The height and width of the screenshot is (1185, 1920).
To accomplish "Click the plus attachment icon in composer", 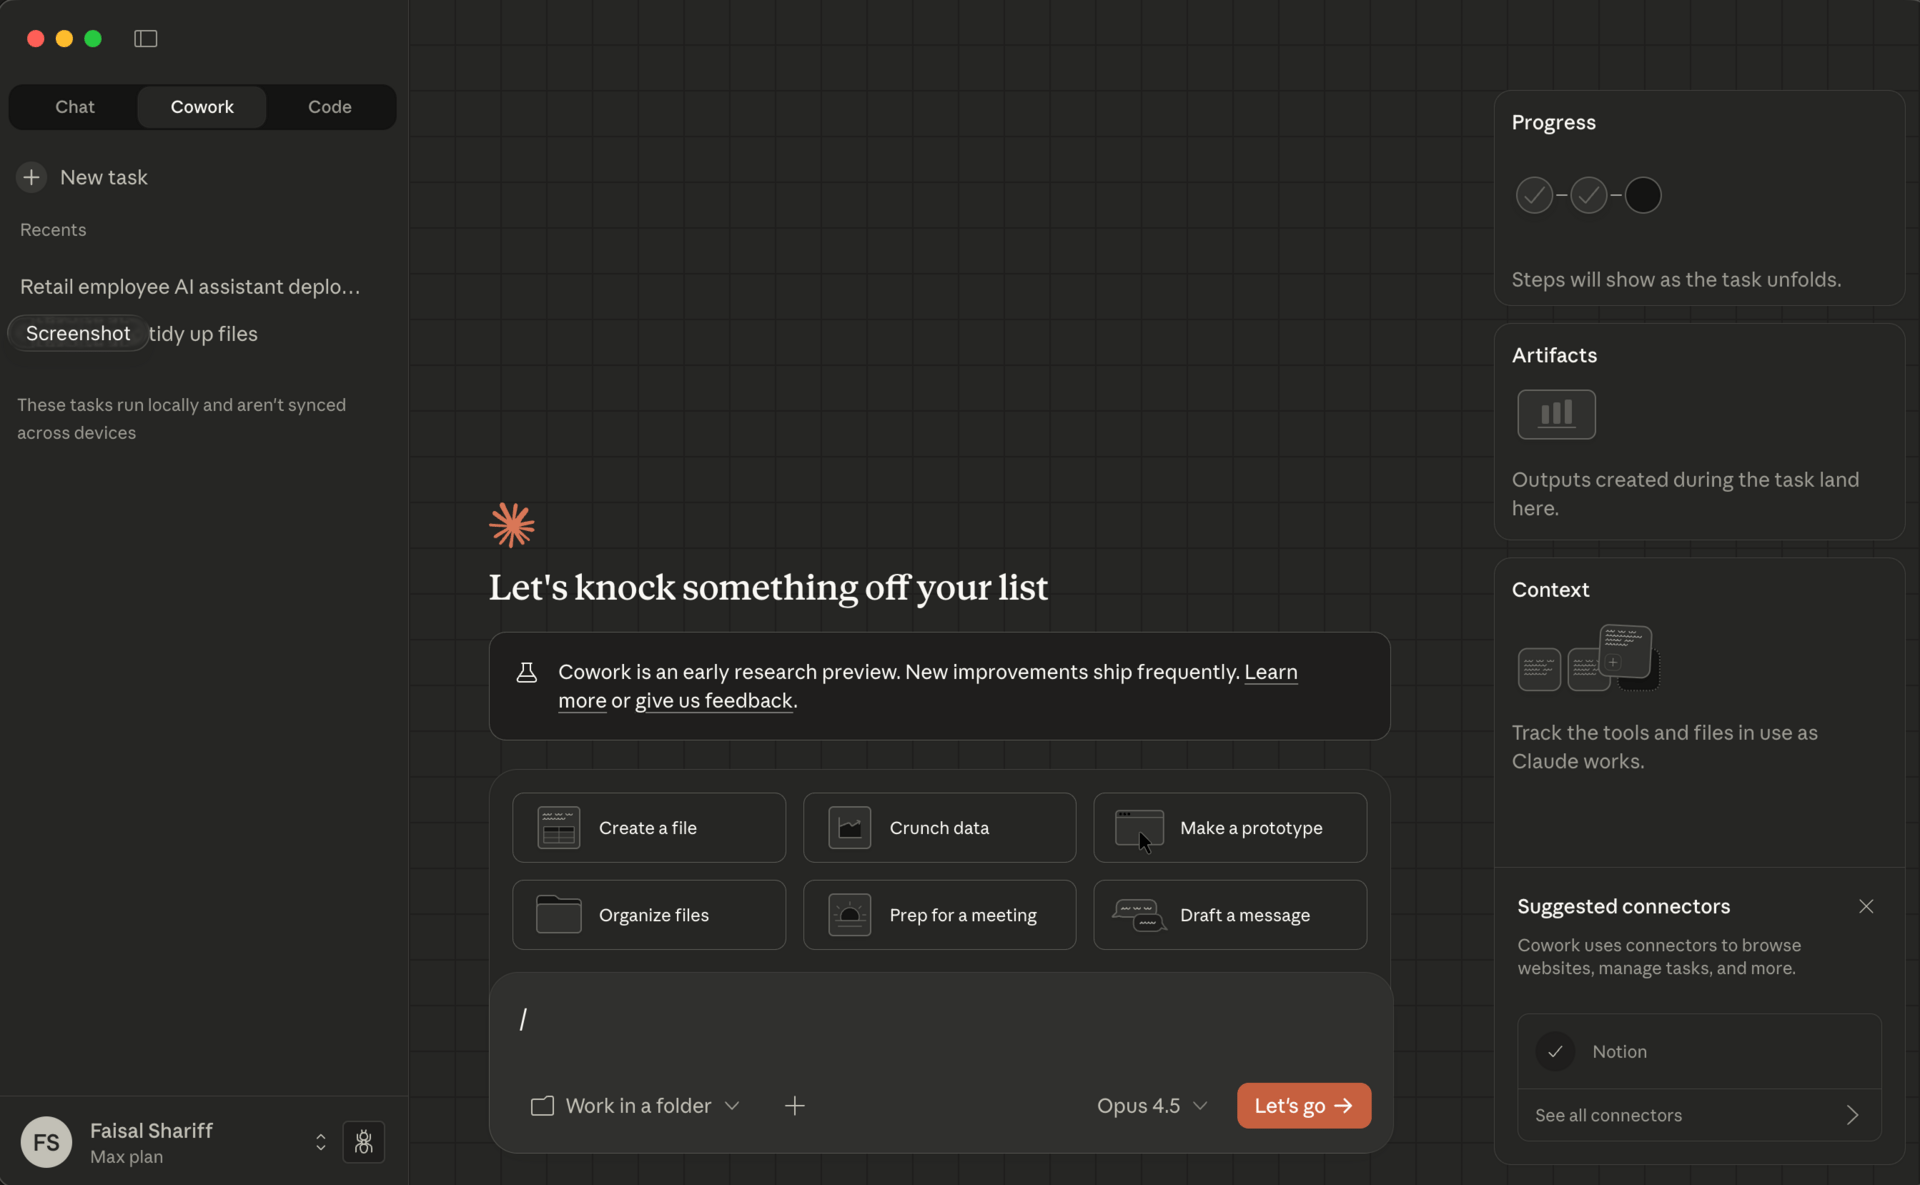I will (x=795, y=1106).
